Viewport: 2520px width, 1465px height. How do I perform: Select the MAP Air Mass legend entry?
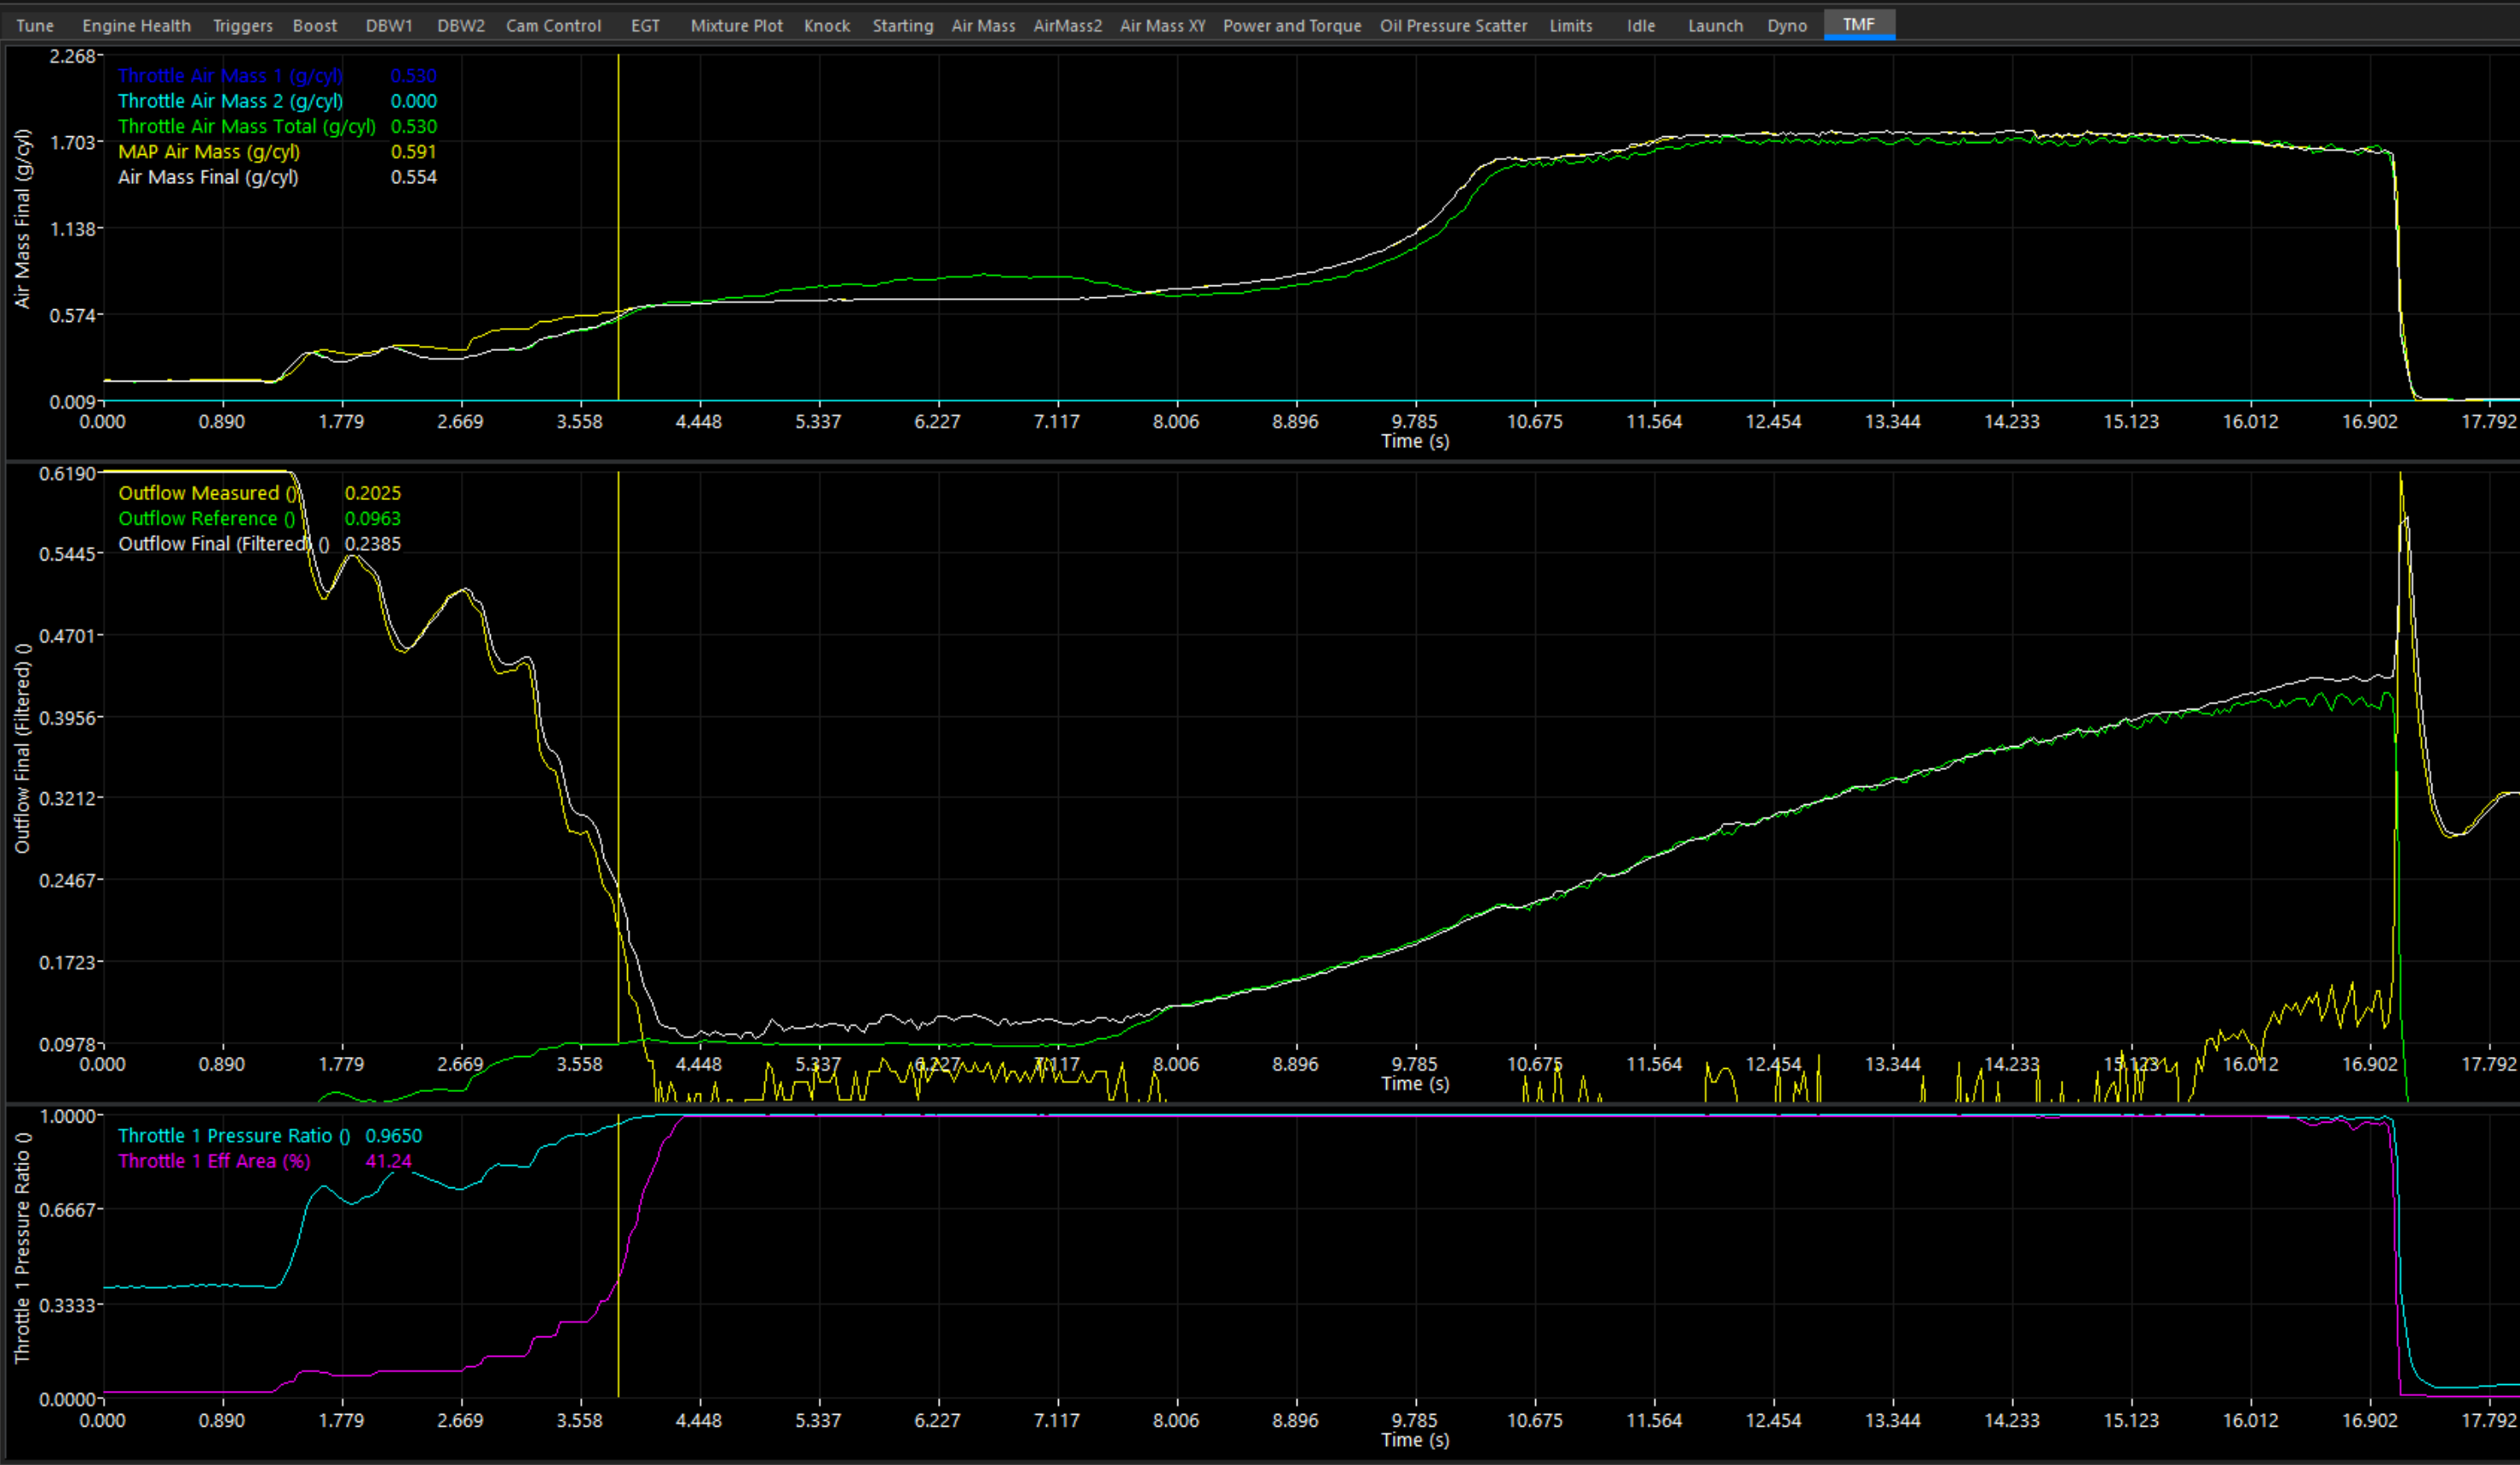[x=209, y=152]
